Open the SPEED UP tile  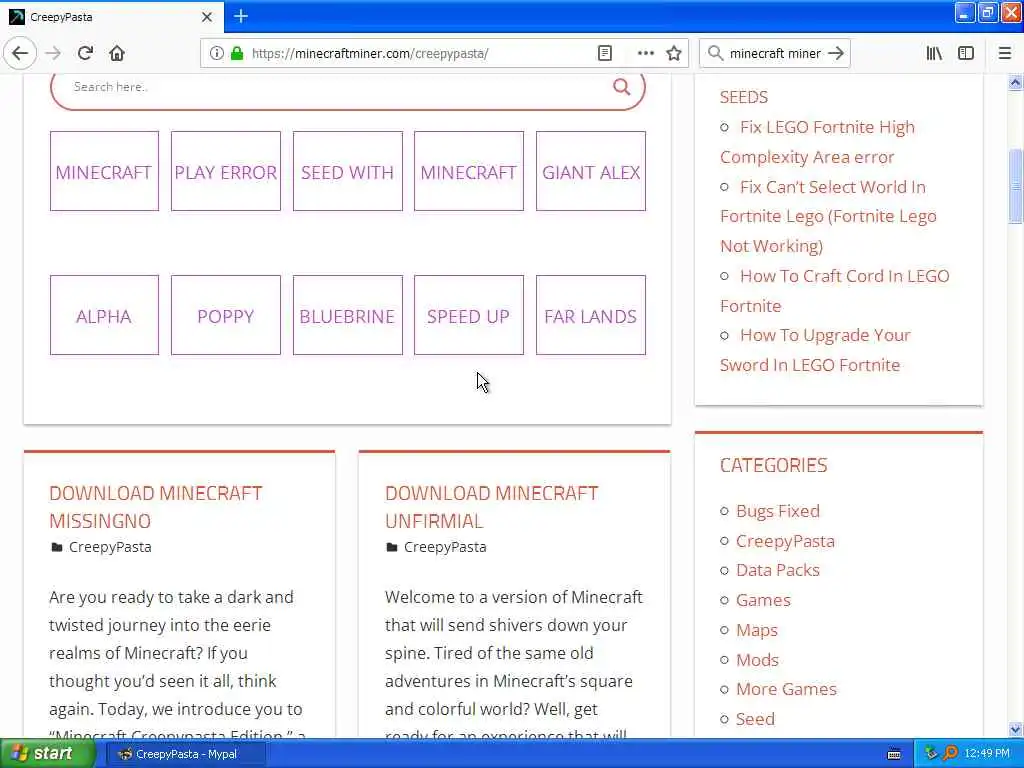pos(469,315)
